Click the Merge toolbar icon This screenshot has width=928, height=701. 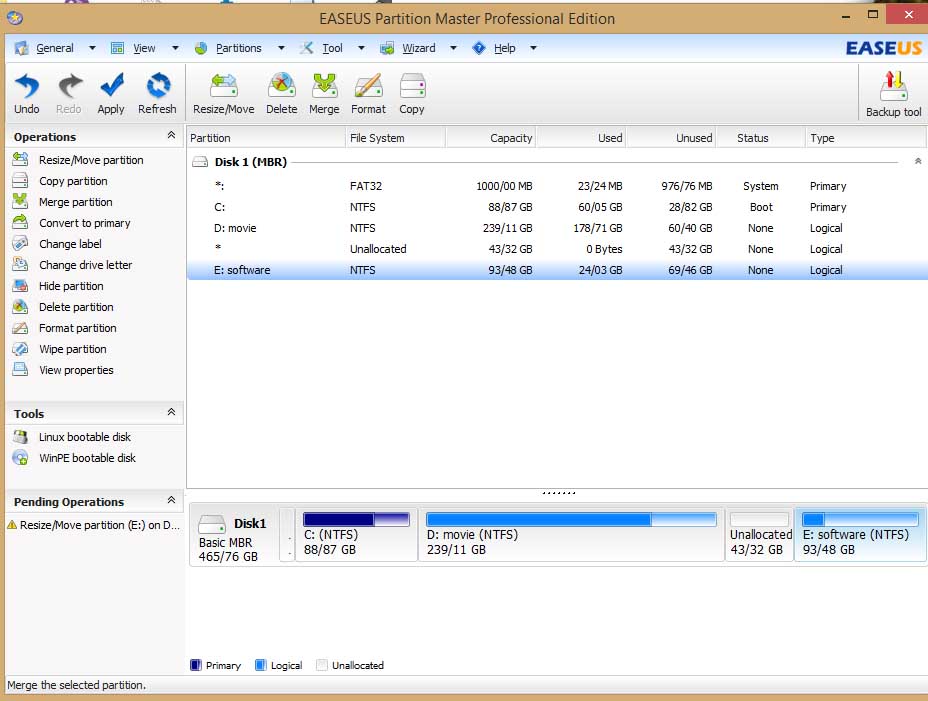click(324, 93)
